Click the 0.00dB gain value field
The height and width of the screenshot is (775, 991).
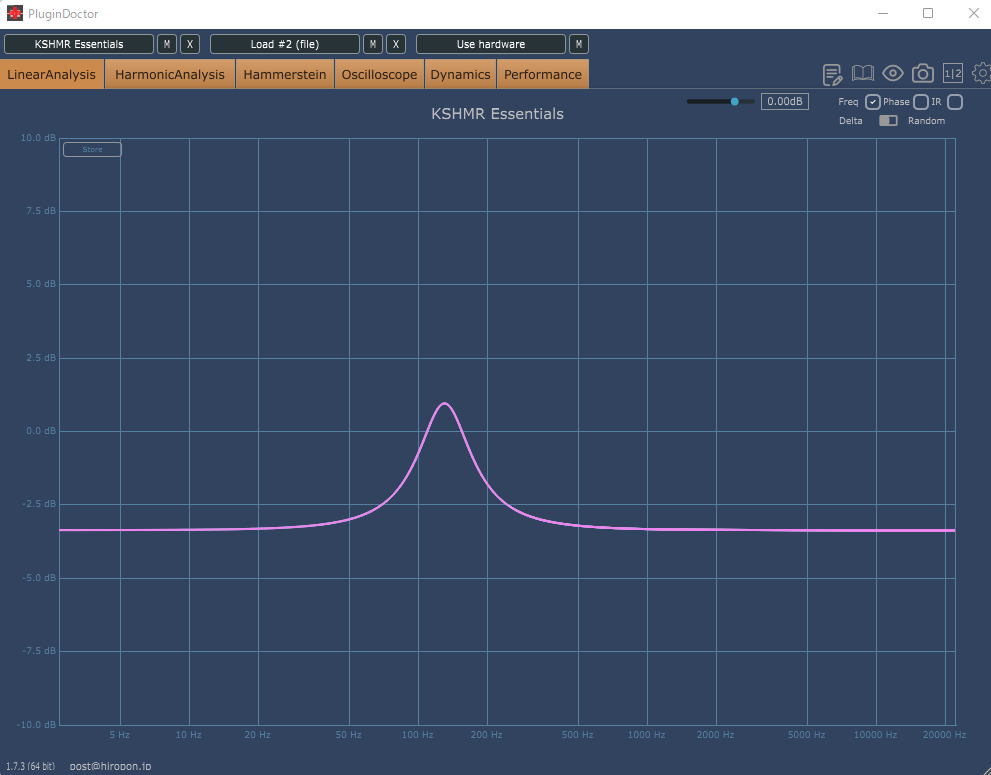coord(784,102)
